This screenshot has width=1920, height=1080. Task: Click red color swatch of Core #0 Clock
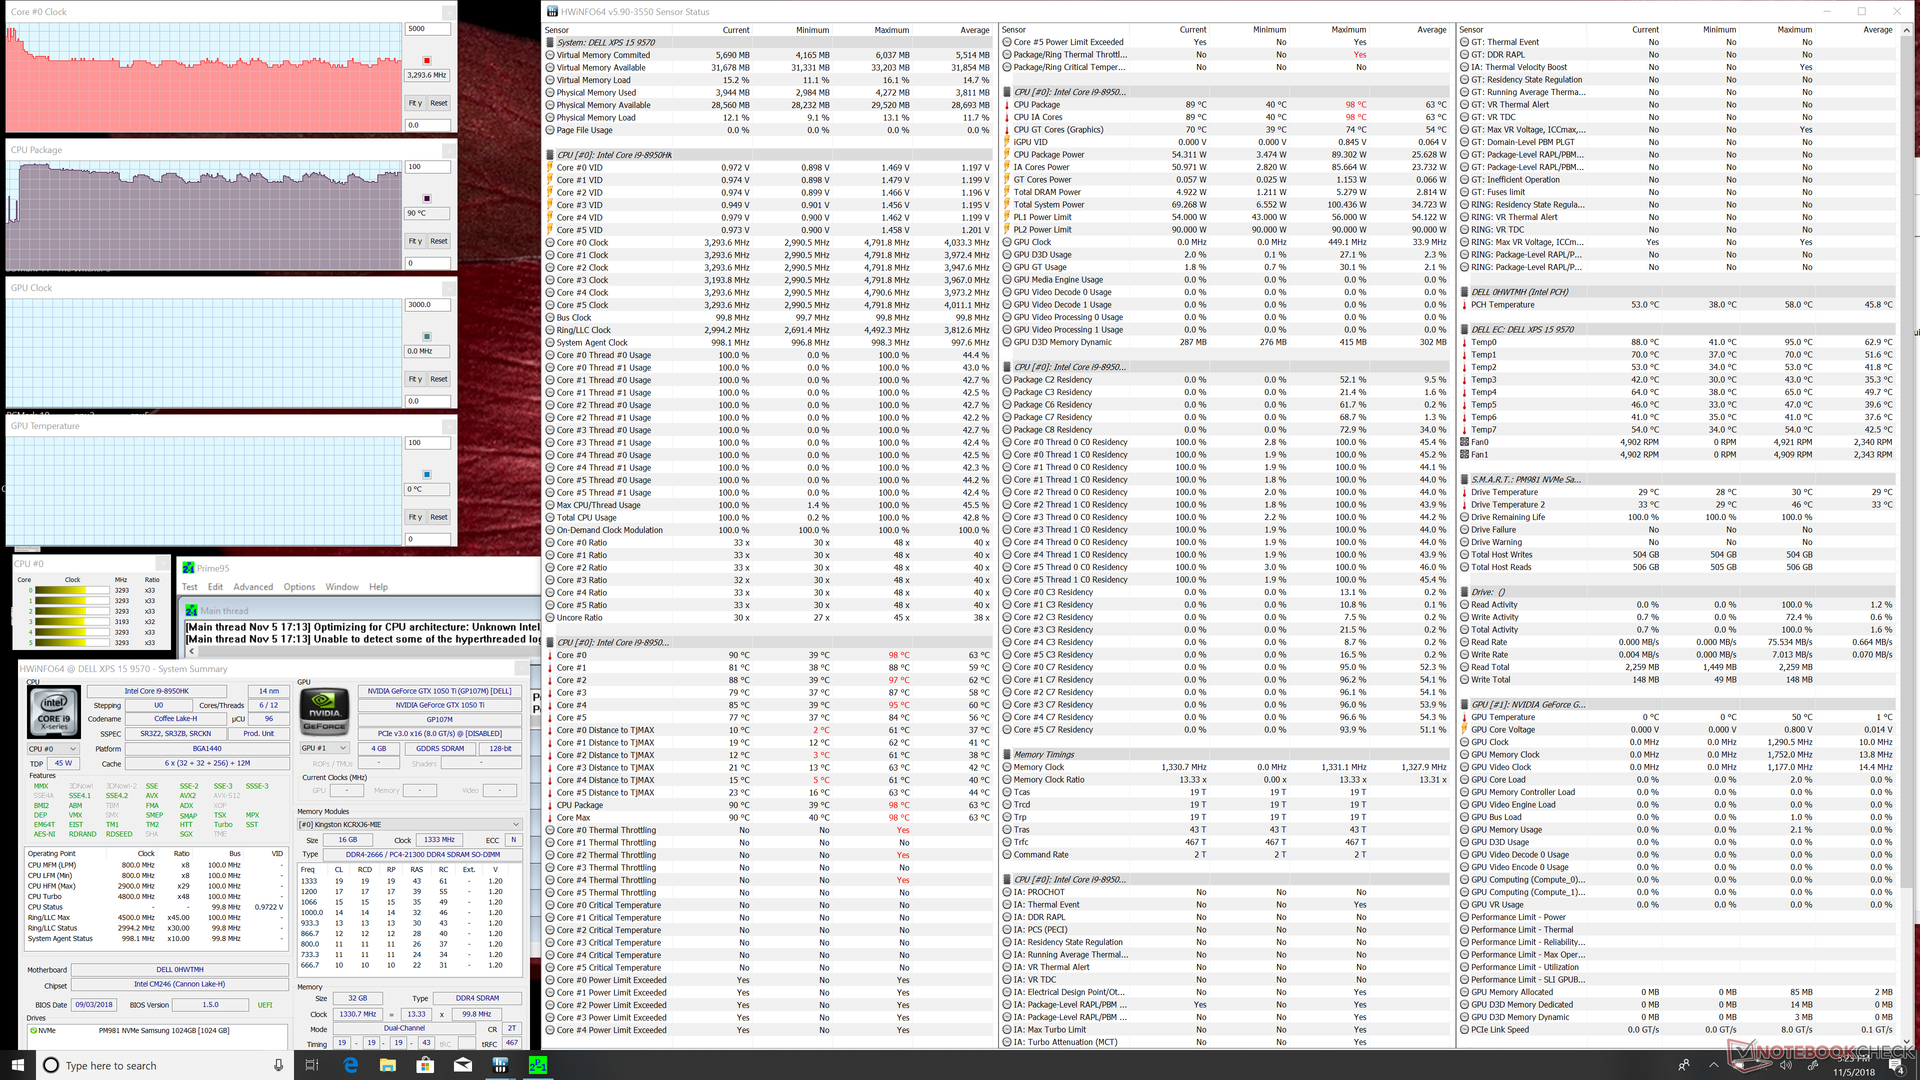coord(427,60)
